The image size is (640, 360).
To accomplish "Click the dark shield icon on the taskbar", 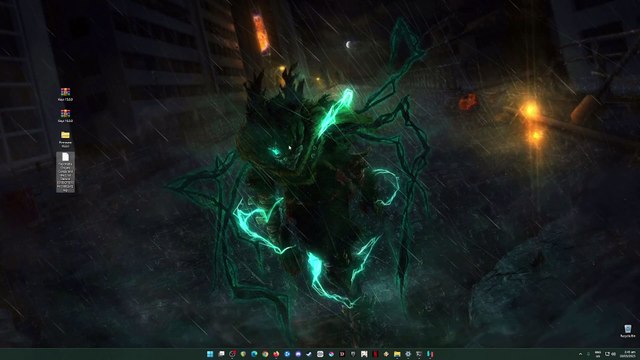I will (353, 354).
